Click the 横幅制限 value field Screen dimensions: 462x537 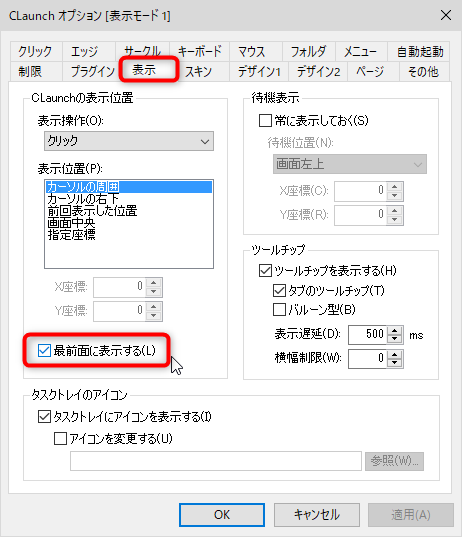(367, 359)
